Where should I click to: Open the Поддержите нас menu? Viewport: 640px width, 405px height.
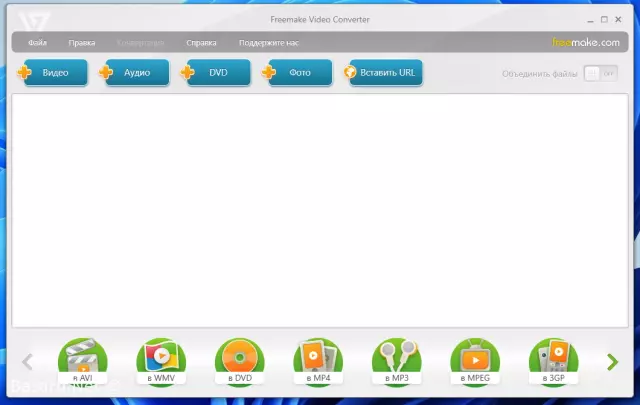(269, 42)
